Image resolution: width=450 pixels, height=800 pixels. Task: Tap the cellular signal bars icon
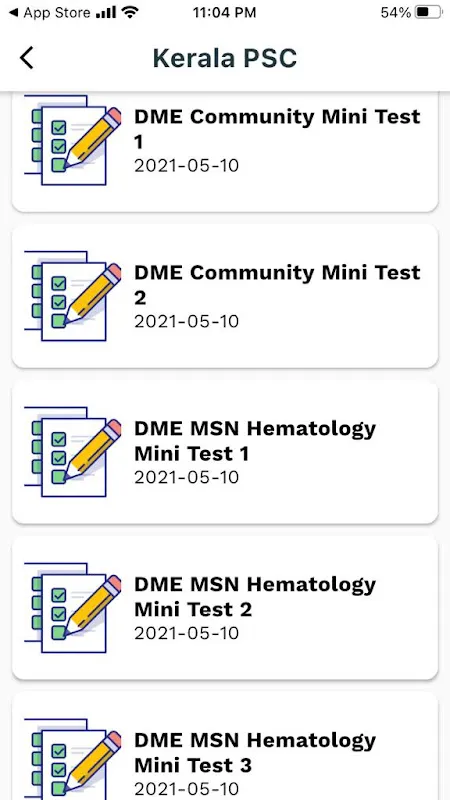[106, 13]
